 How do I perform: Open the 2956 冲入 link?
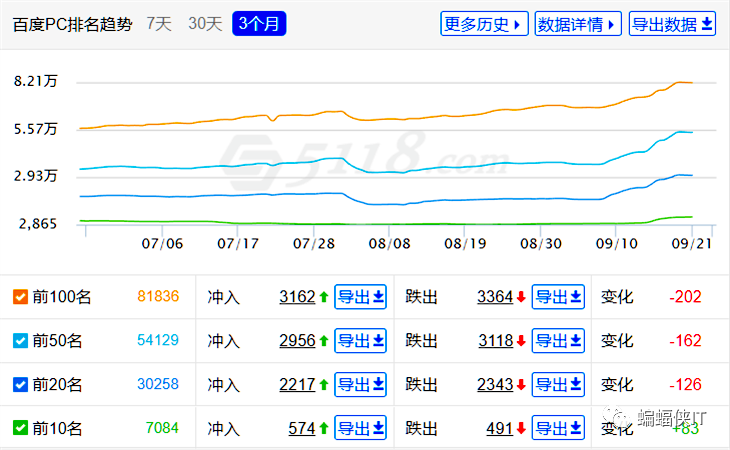(x=297, y=341)
